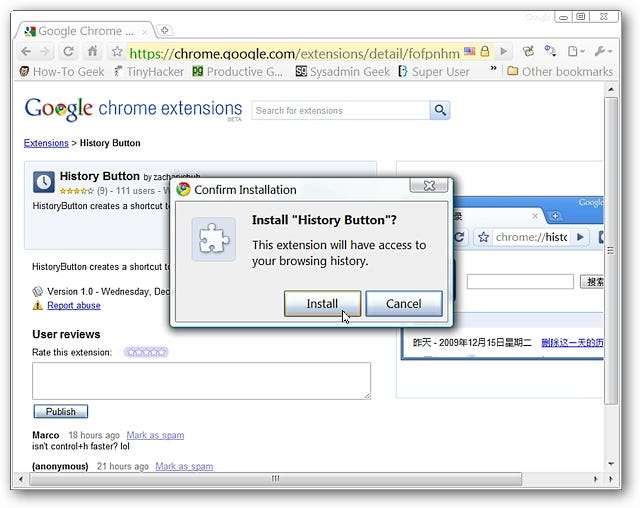Close the Google Chrome tab

click(x=144, y=31)
